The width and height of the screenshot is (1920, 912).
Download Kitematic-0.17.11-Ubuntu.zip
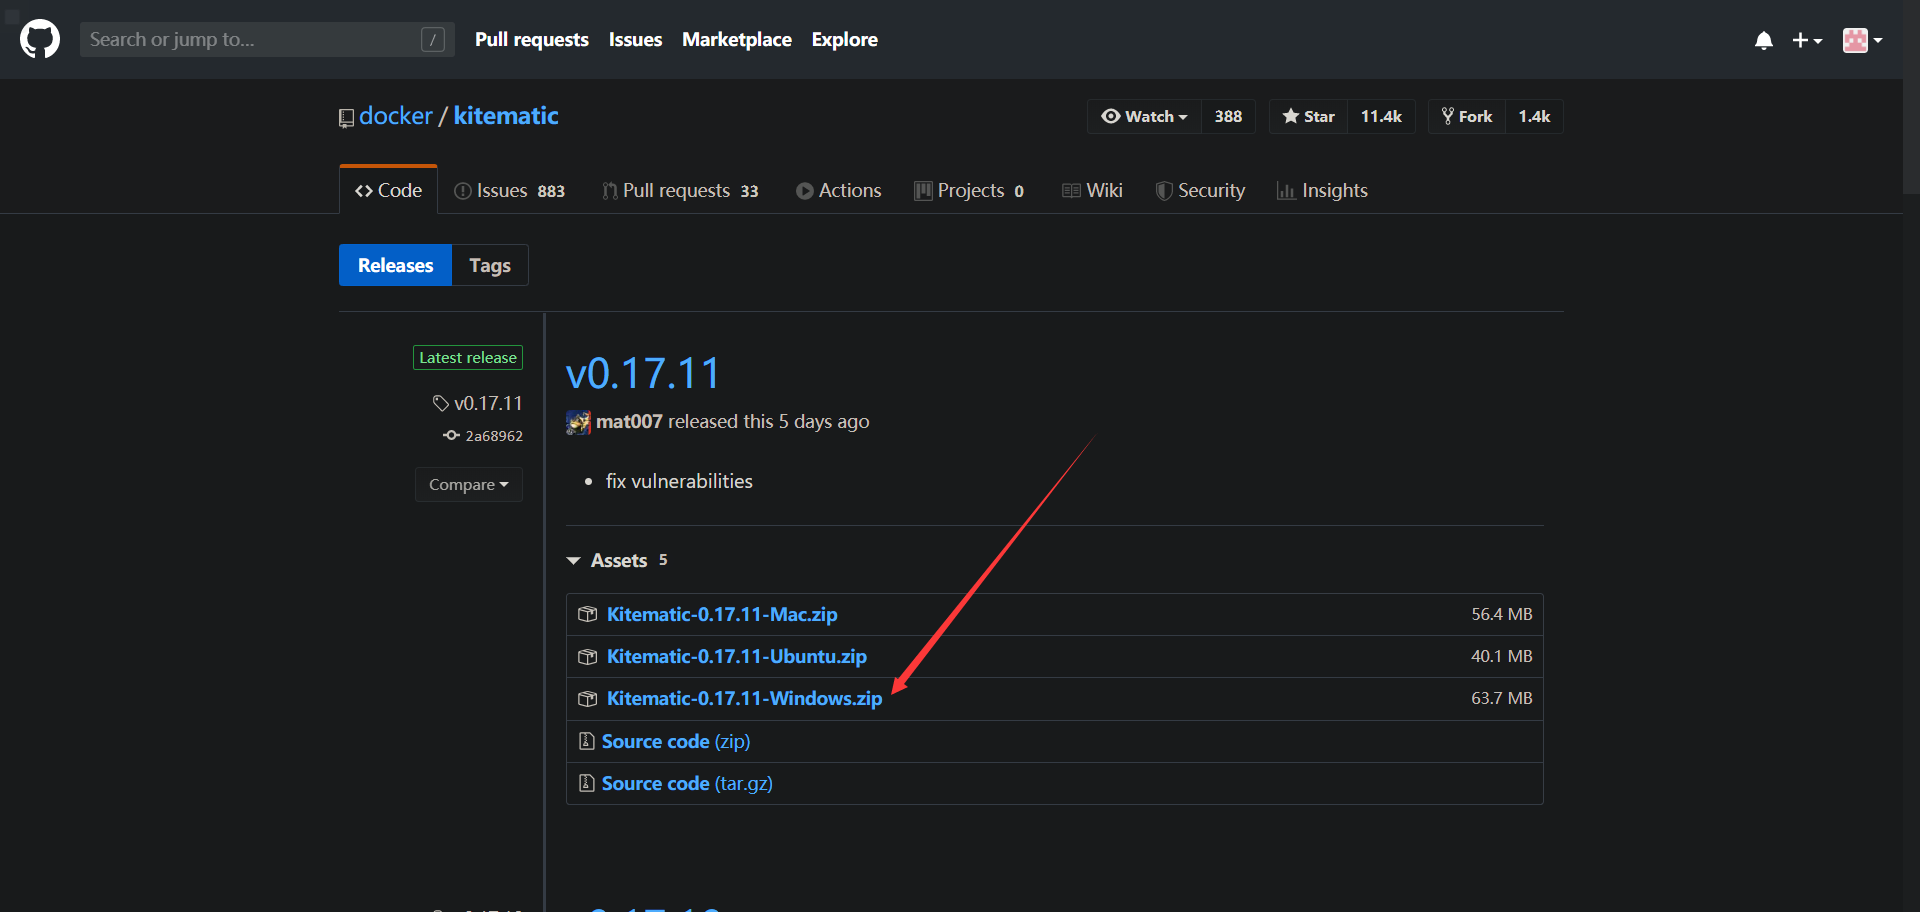point(737,656)
